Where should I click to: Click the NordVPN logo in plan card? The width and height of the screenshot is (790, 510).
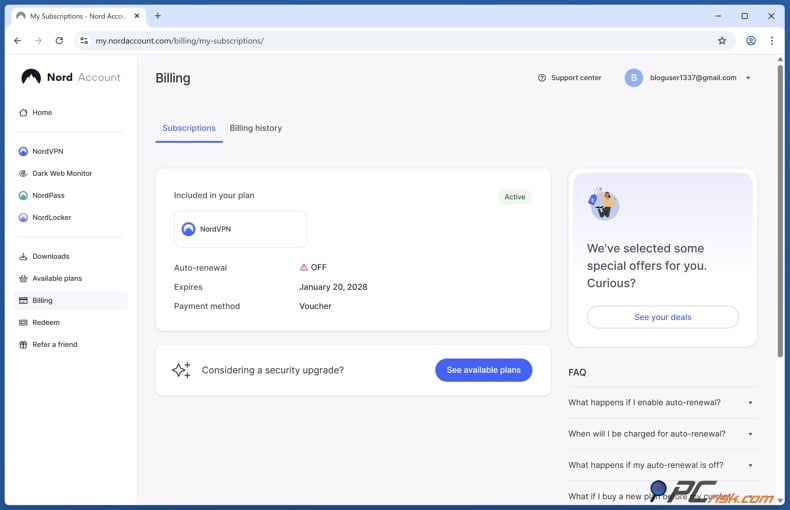coord(188,229)
